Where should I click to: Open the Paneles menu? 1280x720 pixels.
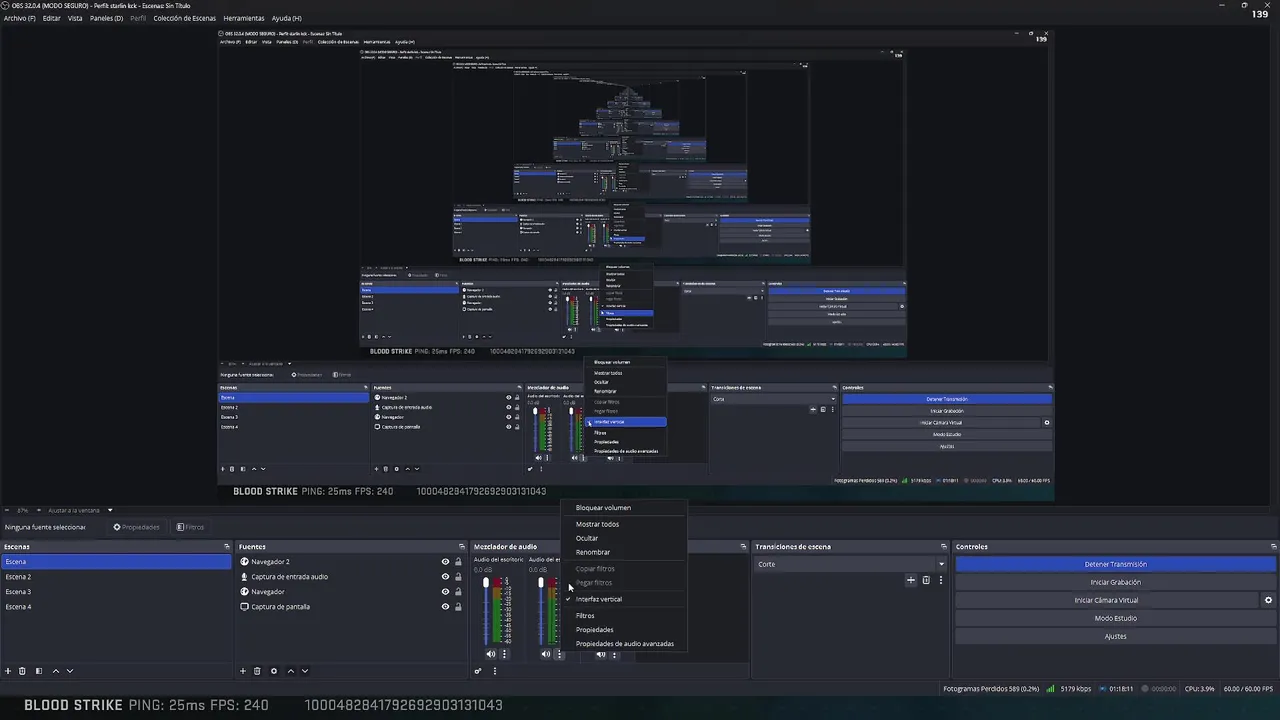point(106,18)
